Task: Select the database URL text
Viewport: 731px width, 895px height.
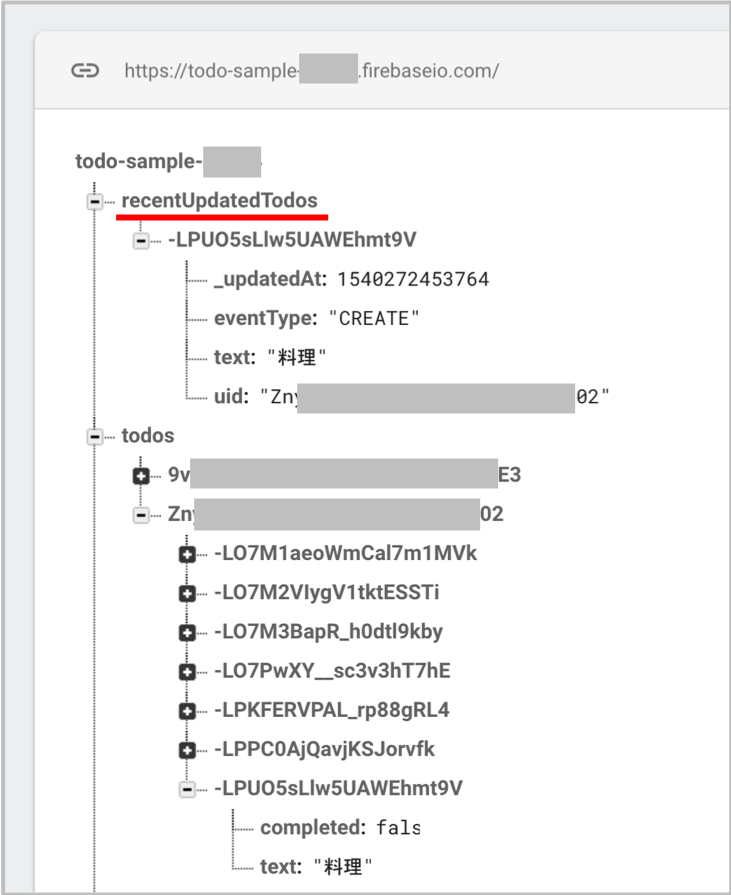Action: pyautogui.click(x=312, y=70)
